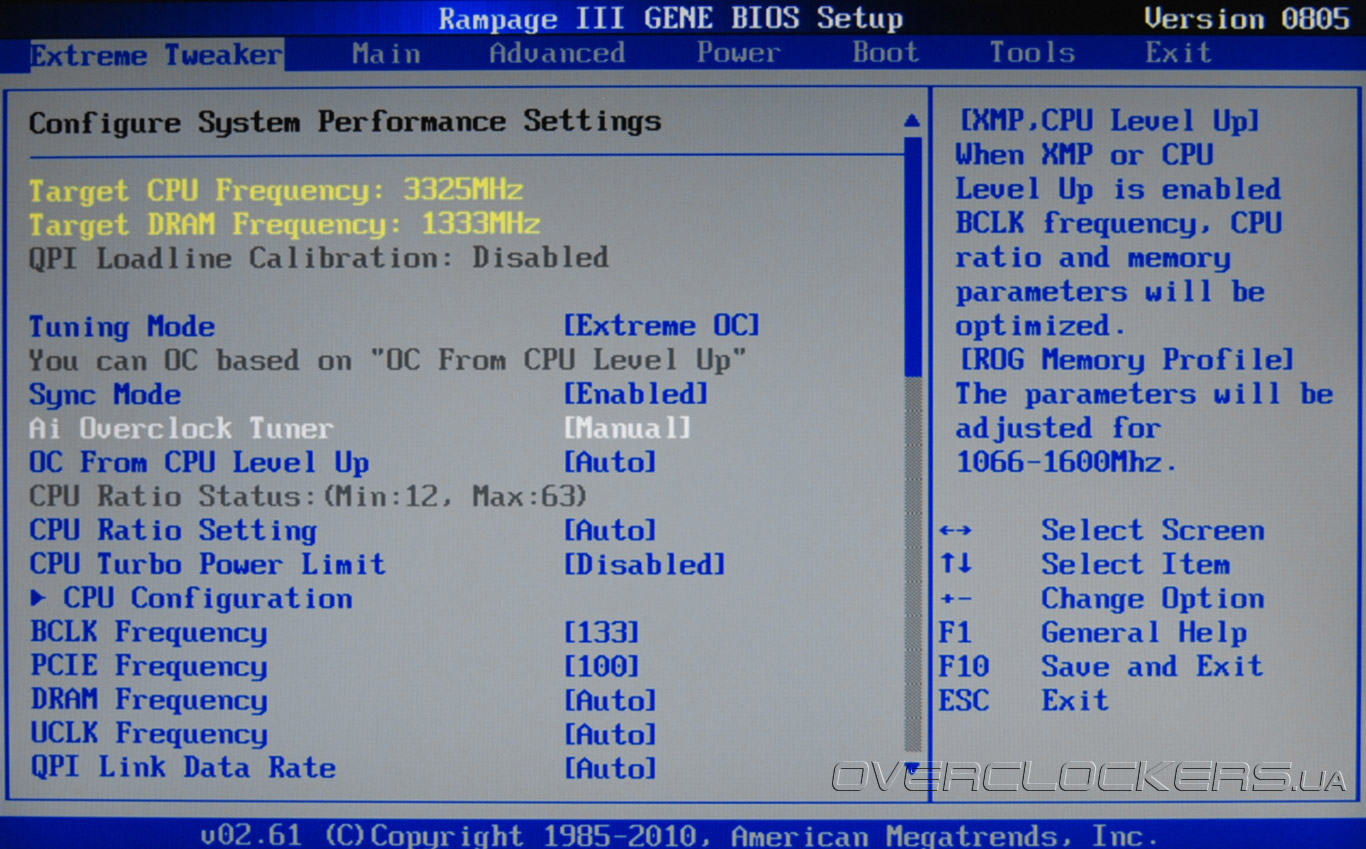
Task: Open the Tools tab
Action: (x=1032, y=53)
